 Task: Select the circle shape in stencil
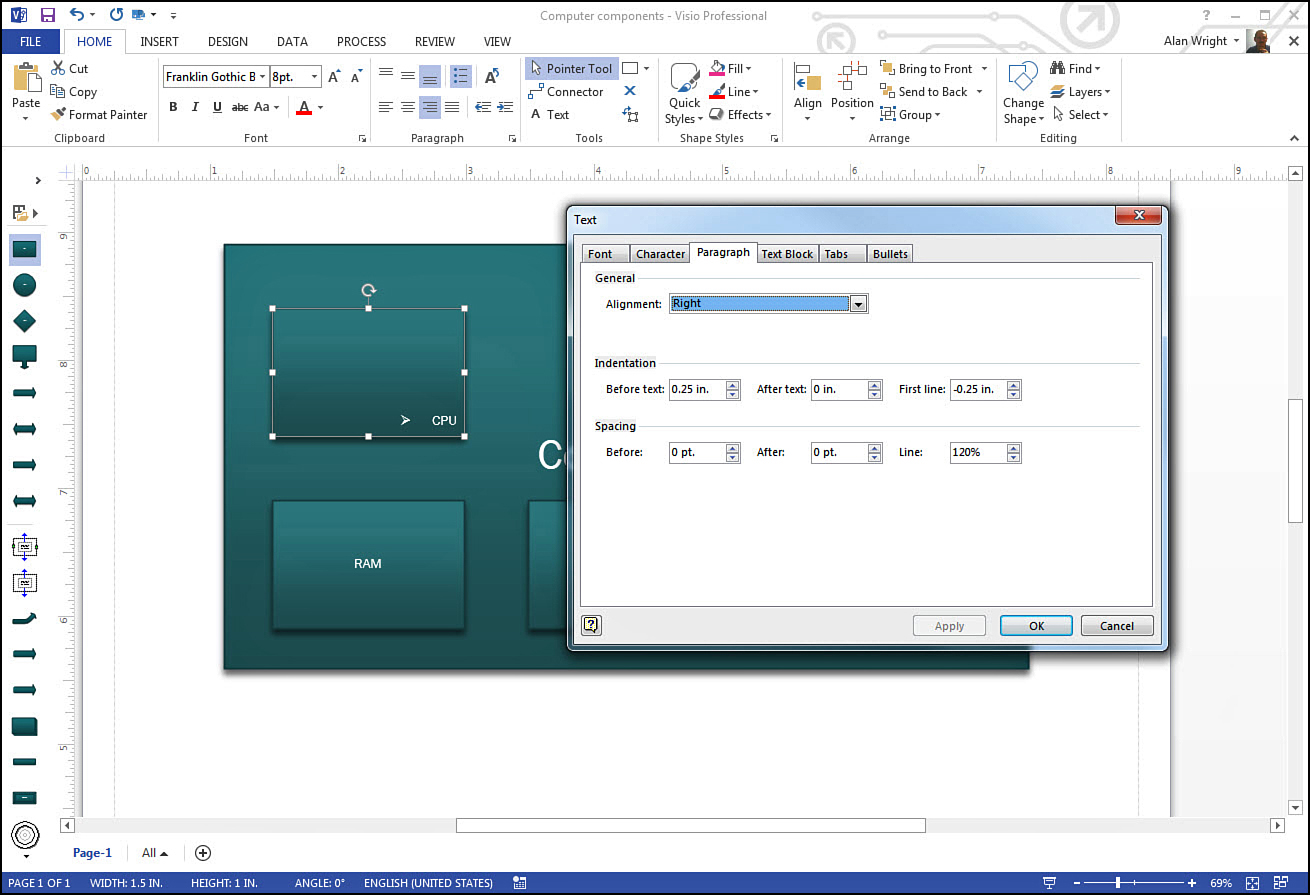point(25,285)
